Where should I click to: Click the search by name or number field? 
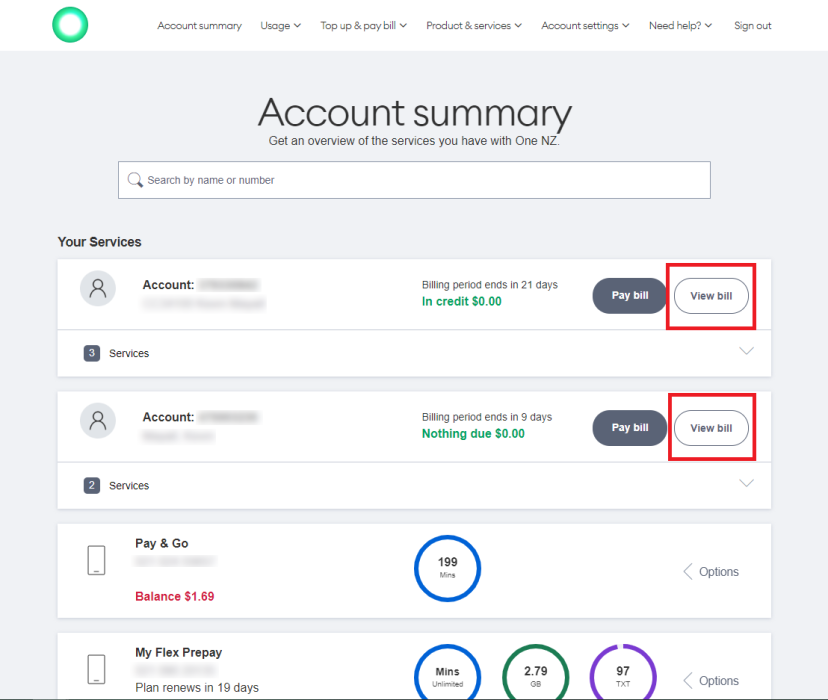coord(414,179)
